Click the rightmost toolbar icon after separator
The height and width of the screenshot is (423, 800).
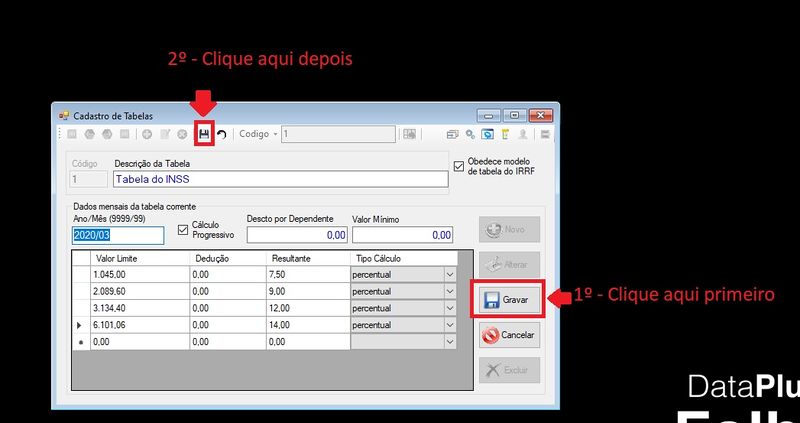click(545, 135)
